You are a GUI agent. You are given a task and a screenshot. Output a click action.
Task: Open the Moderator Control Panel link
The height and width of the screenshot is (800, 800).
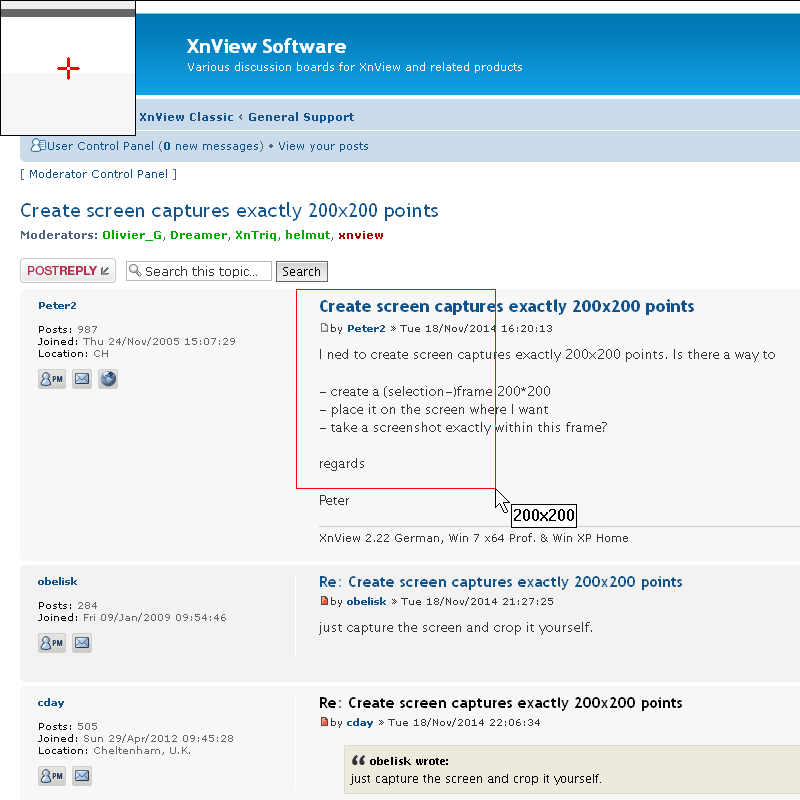(98, 174)
